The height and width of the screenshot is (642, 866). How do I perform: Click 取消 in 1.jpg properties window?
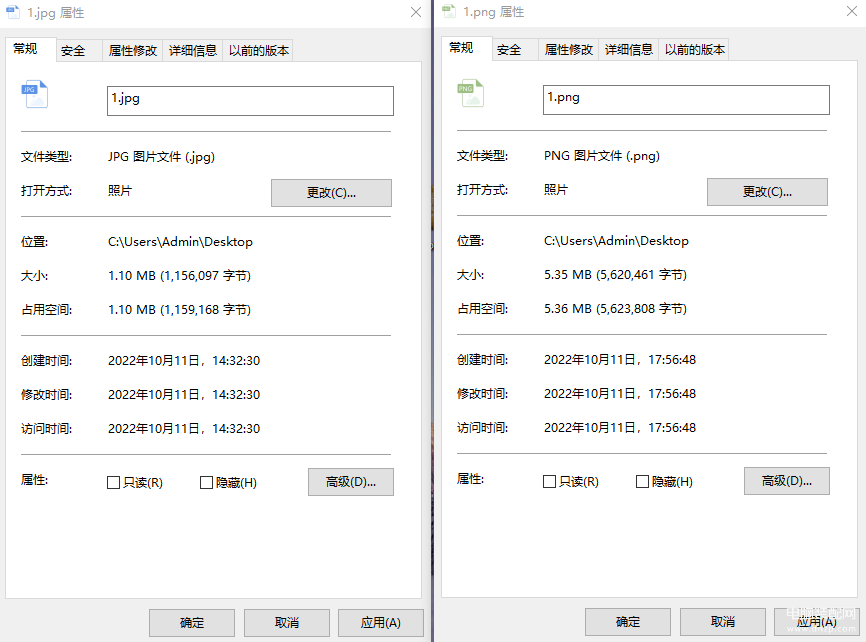pyautogui.click(x=287, y=623)
